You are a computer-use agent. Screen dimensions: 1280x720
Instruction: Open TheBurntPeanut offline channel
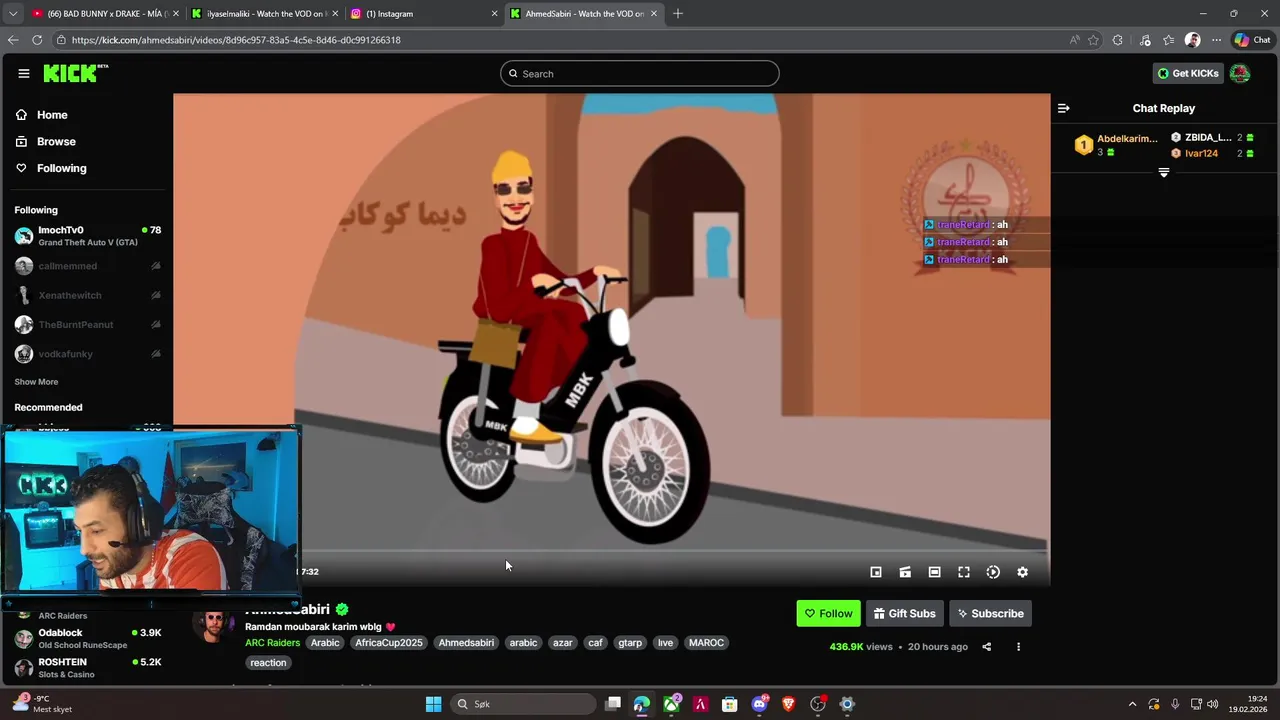[x=87, y=324]
